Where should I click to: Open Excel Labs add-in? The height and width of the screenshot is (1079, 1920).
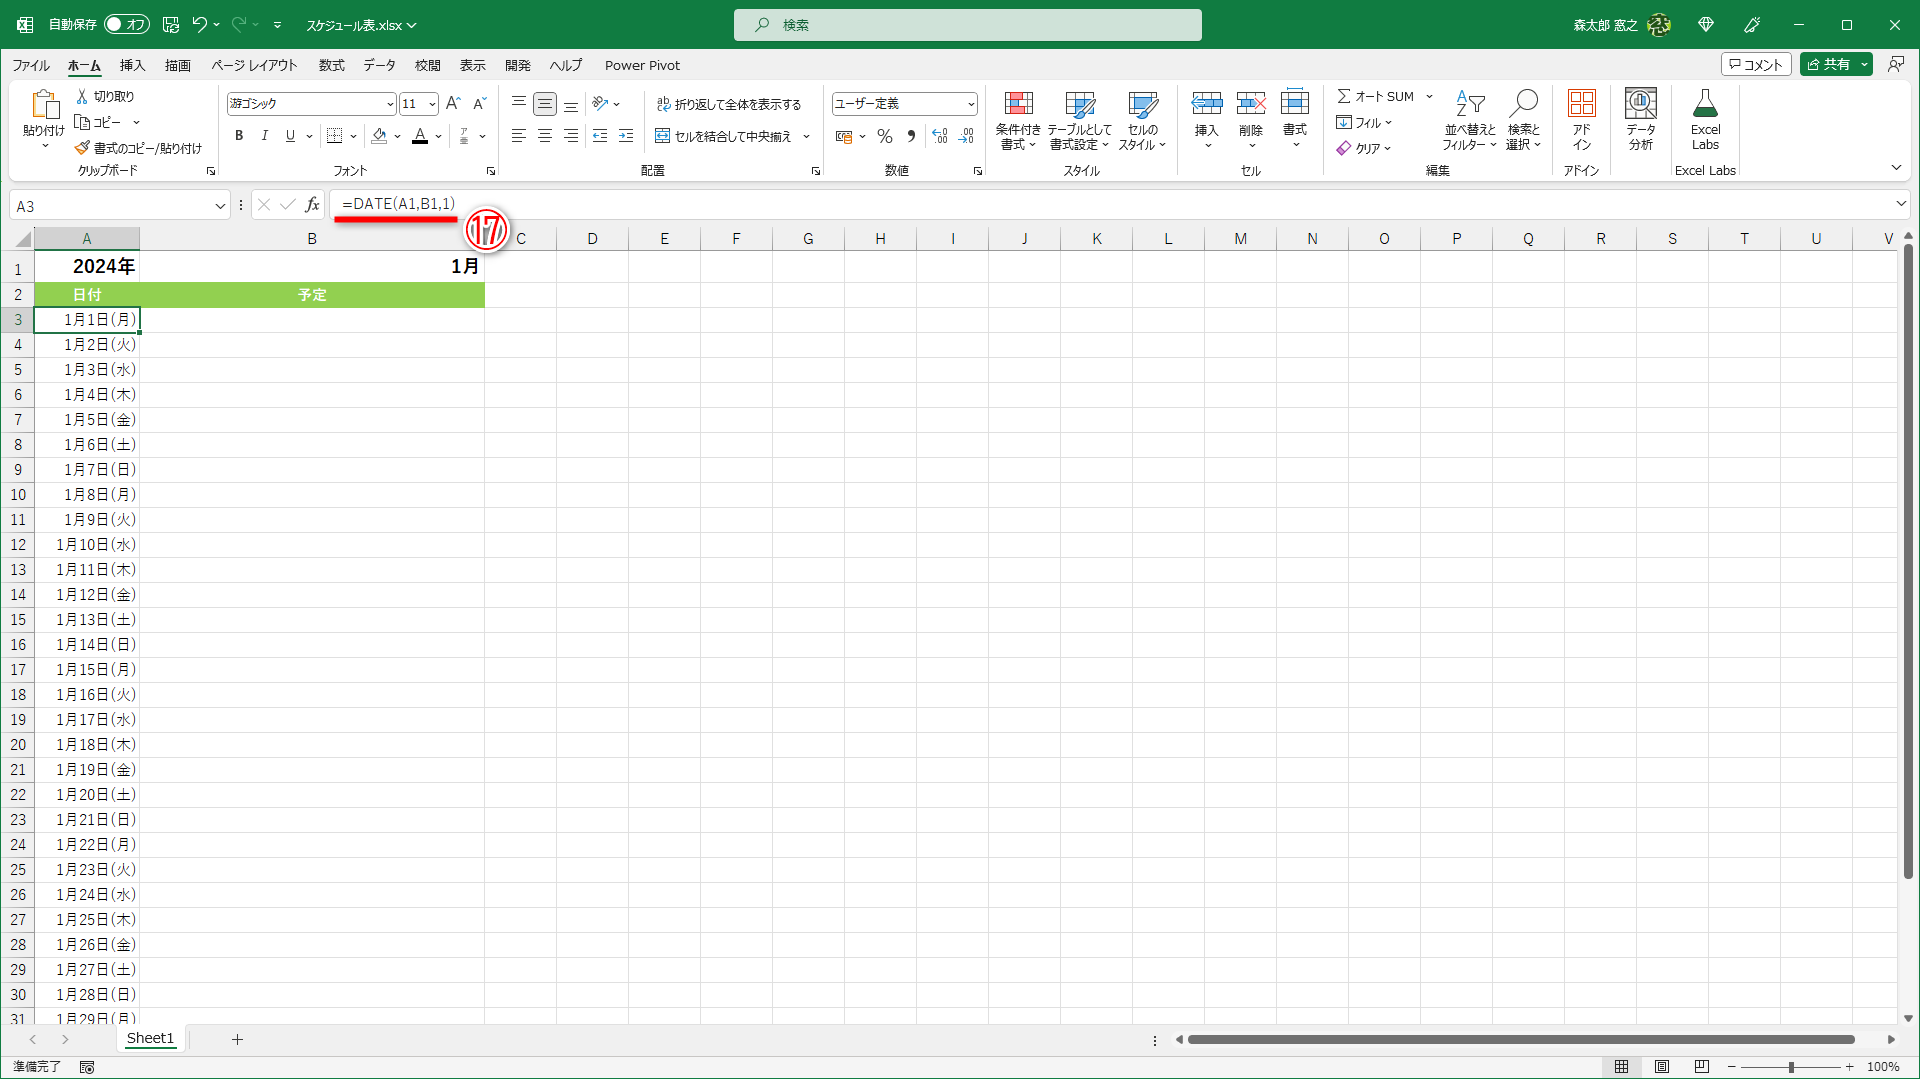pos(1705,121)
